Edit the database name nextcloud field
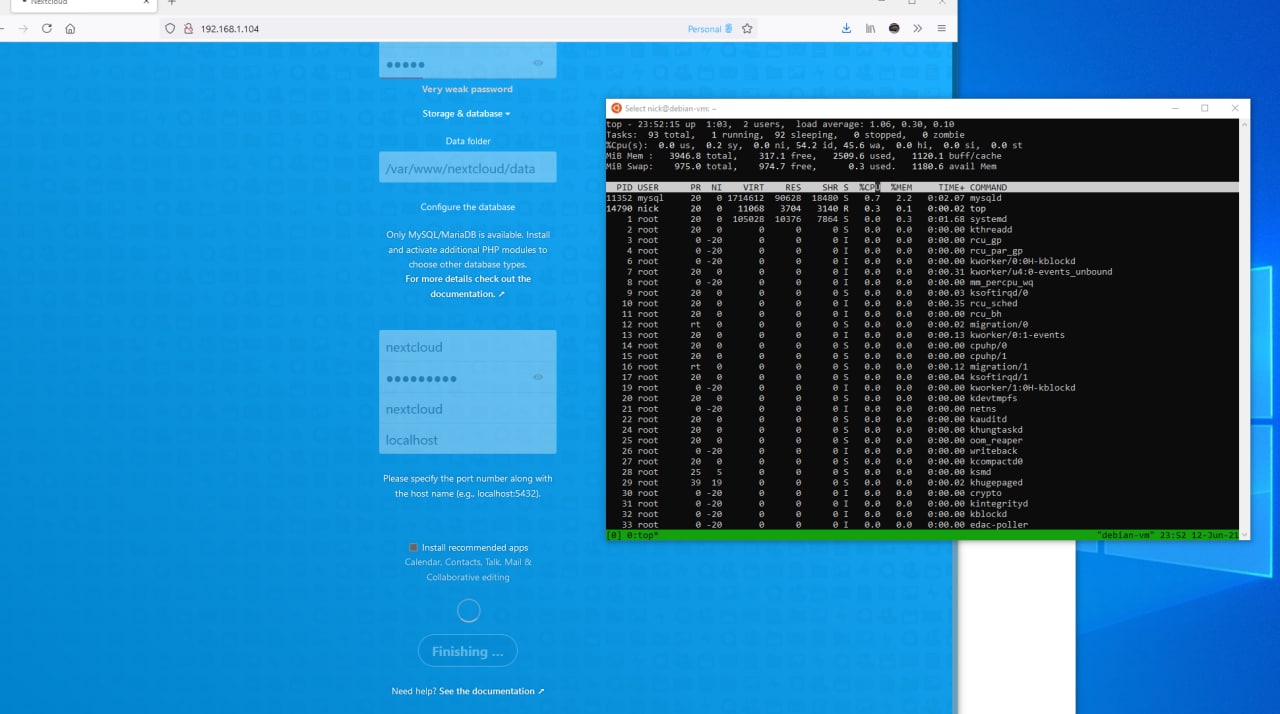Image resolution: width=1280 pixels, height=714 pixels. point(467,409)
